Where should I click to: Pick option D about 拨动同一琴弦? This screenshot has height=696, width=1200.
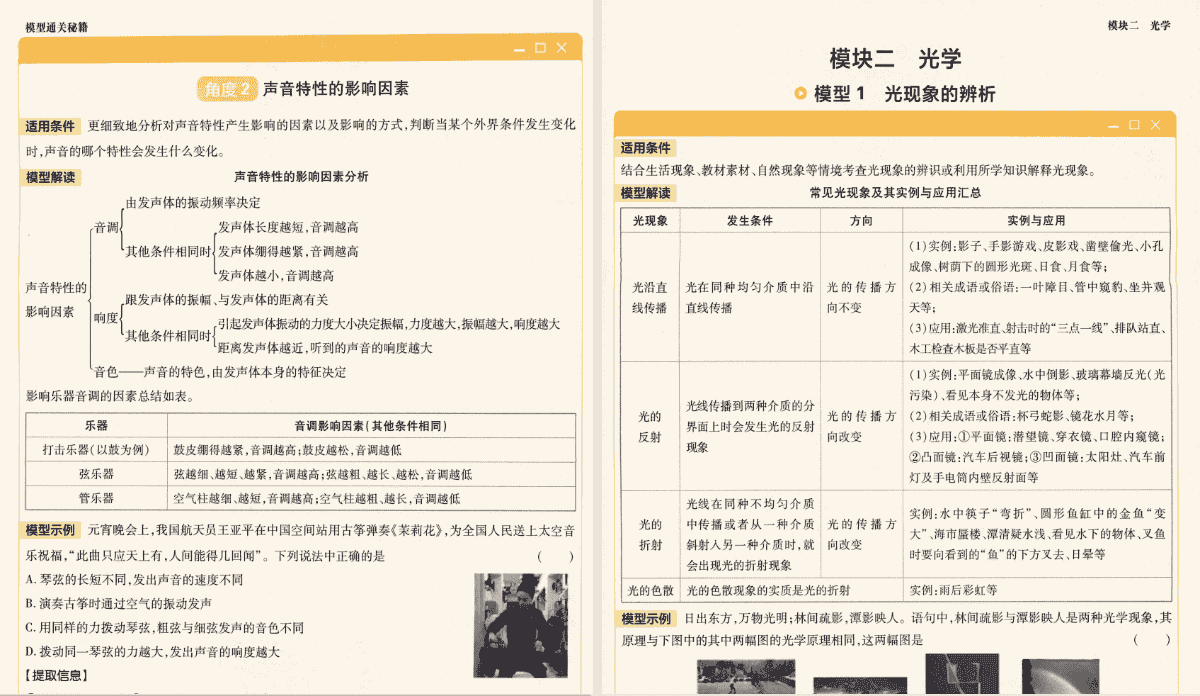[152, 652]
